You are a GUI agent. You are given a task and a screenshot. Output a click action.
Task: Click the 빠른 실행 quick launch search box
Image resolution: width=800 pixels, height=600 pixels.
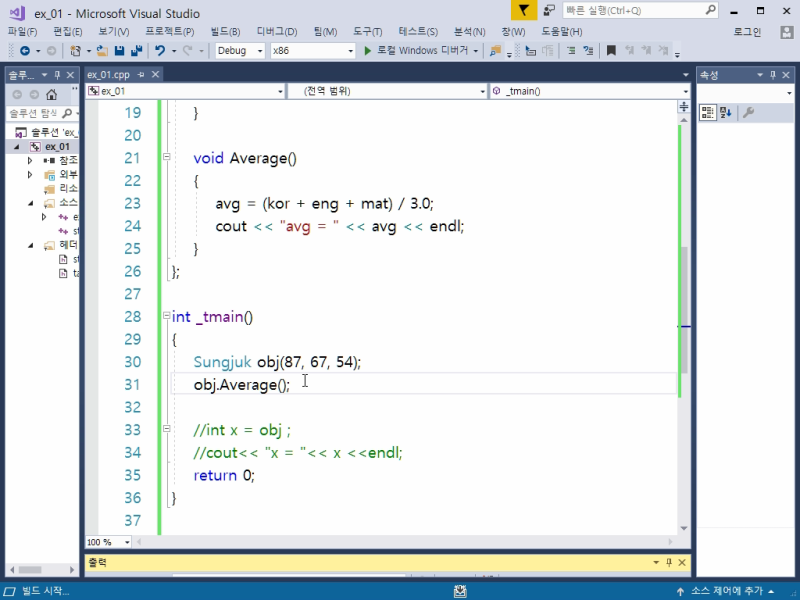(641, 10)
